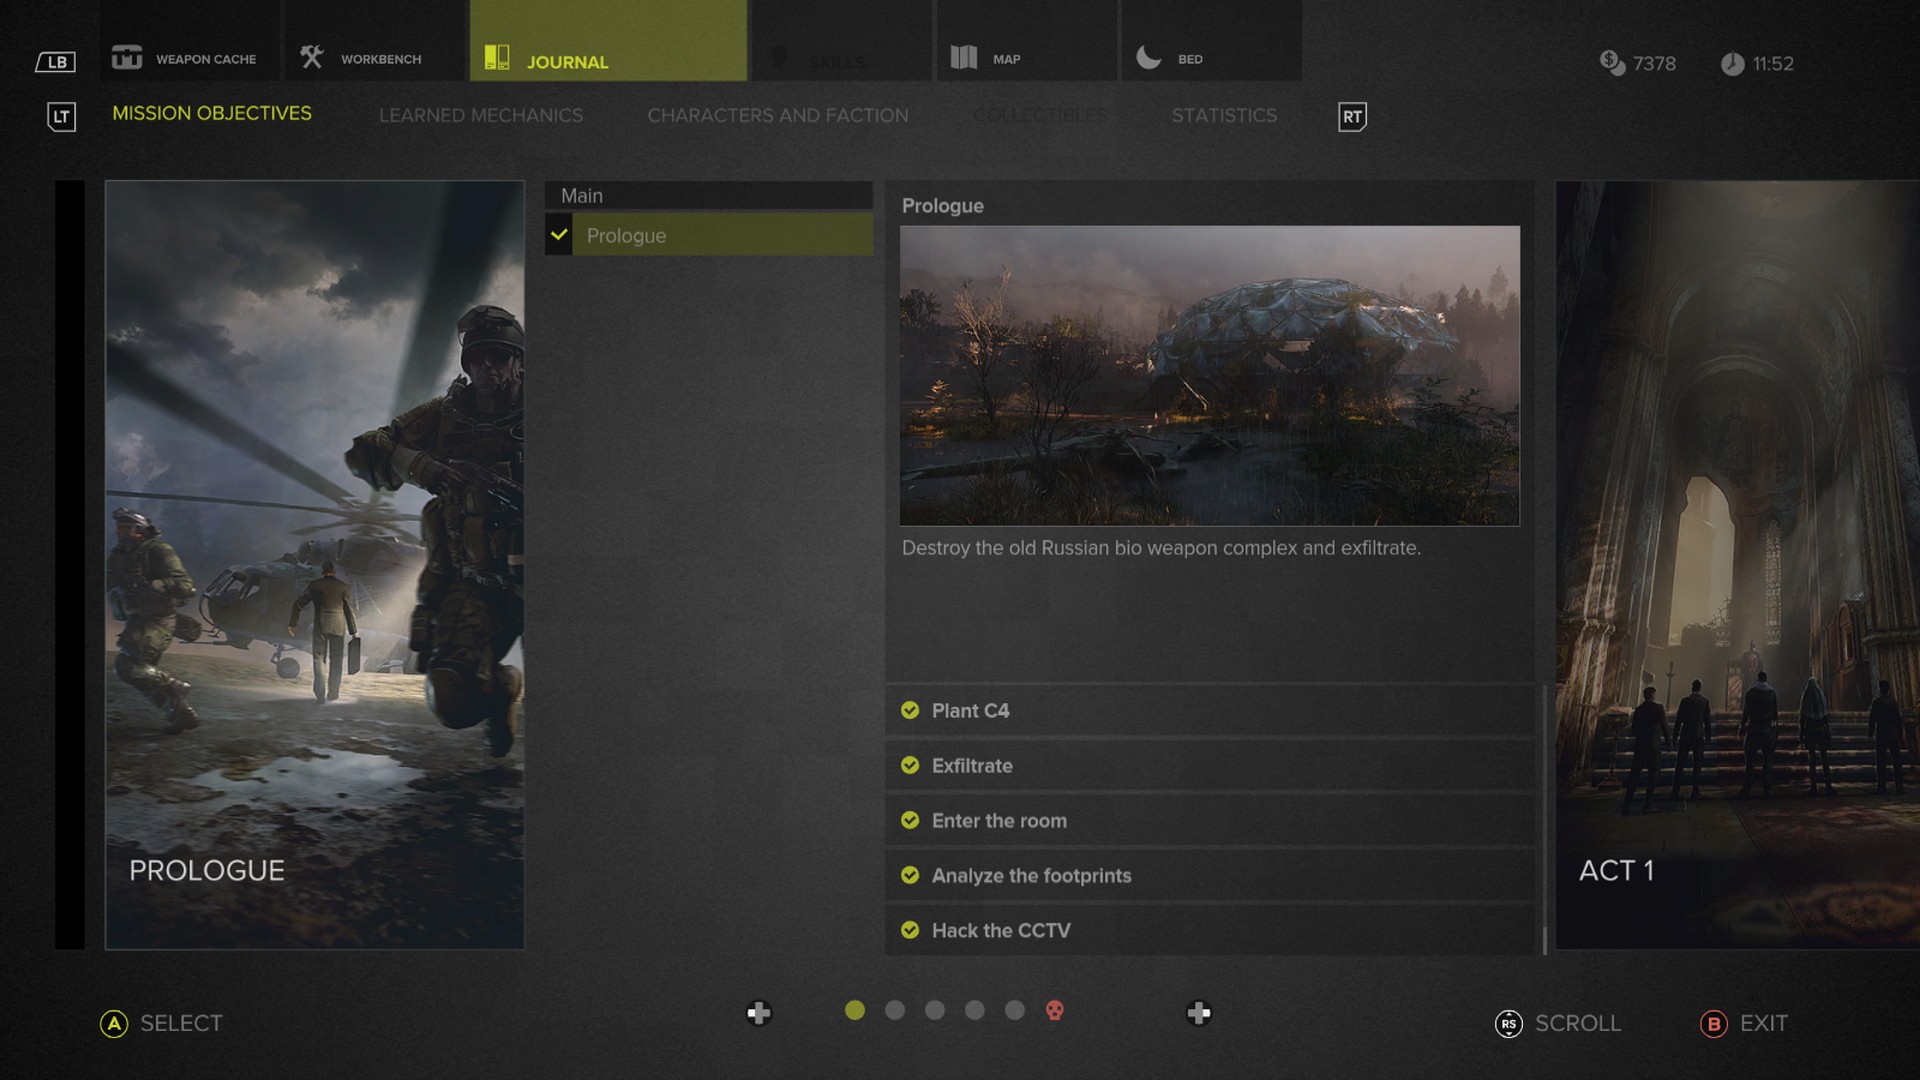The image size is (1920, 1080).
Task: Open the dimmed Collectibles tab
Action: click(1040, 116)
